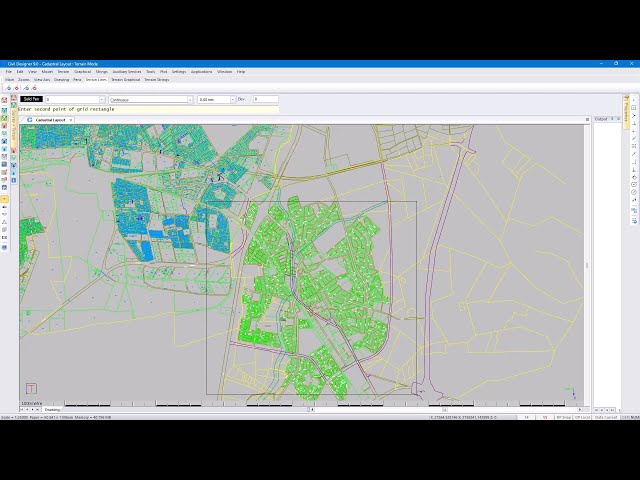Expand the pen number dropdown

tap(102, 100)
